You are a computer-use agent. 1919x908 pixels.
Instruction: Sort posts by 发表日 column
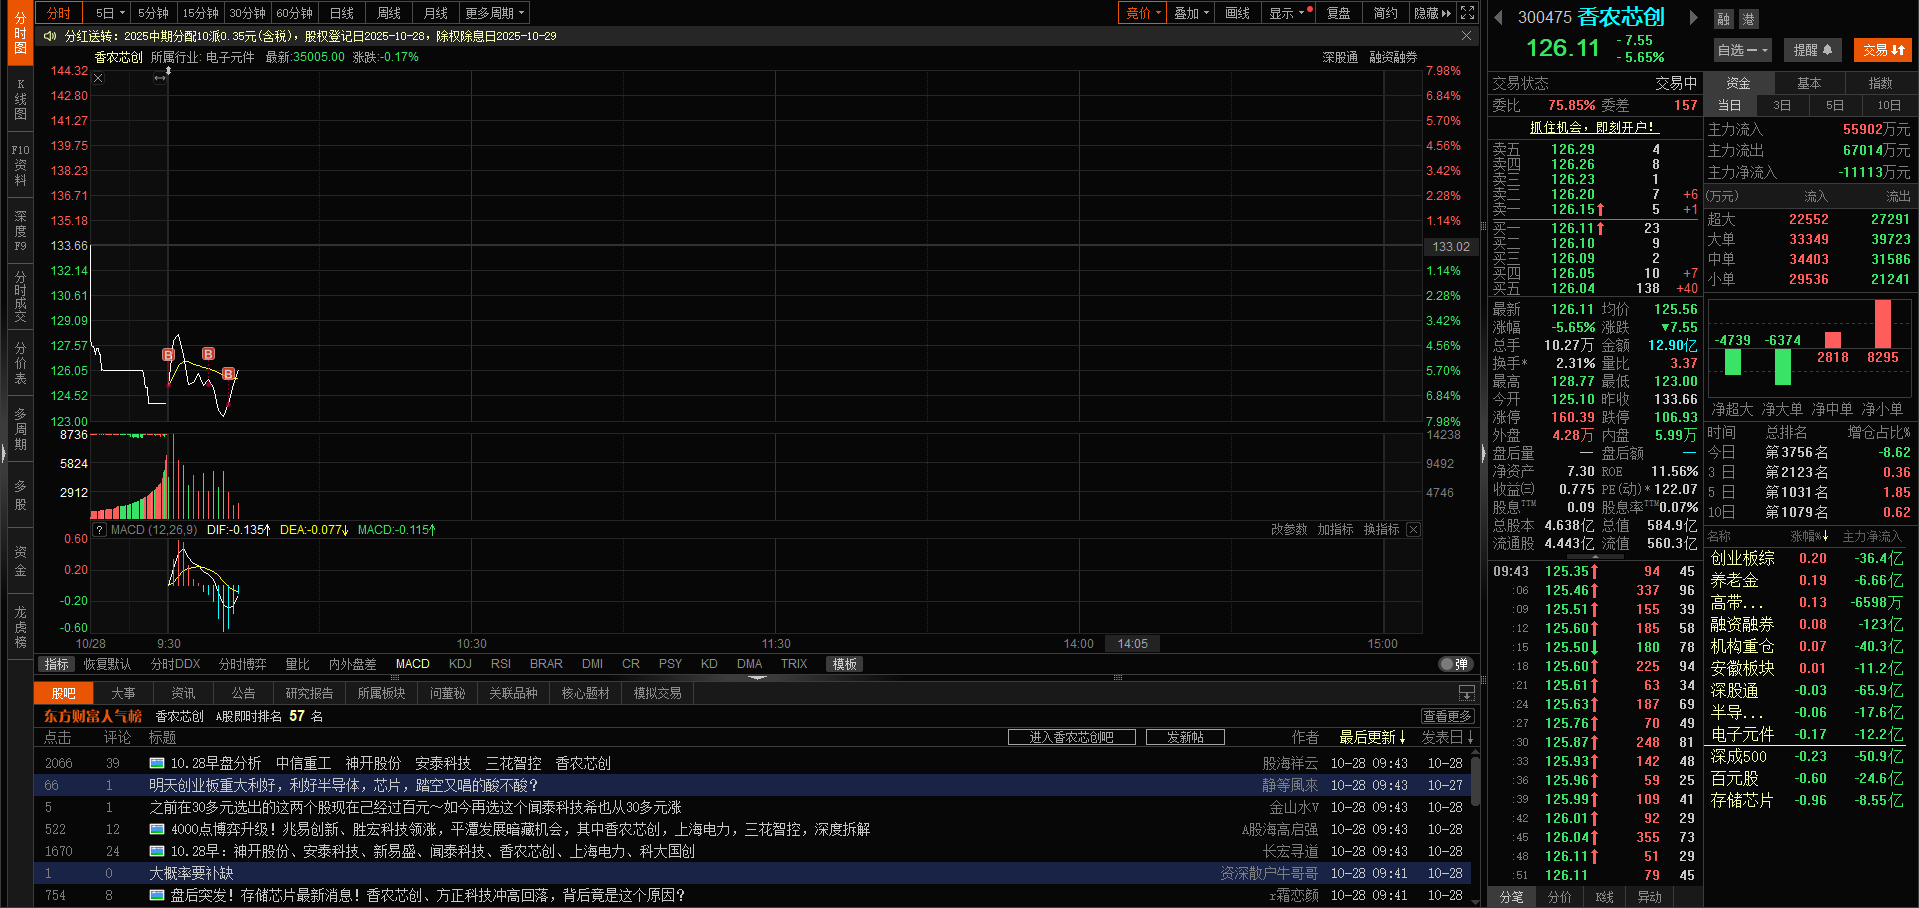click(x=1447, y=737)
